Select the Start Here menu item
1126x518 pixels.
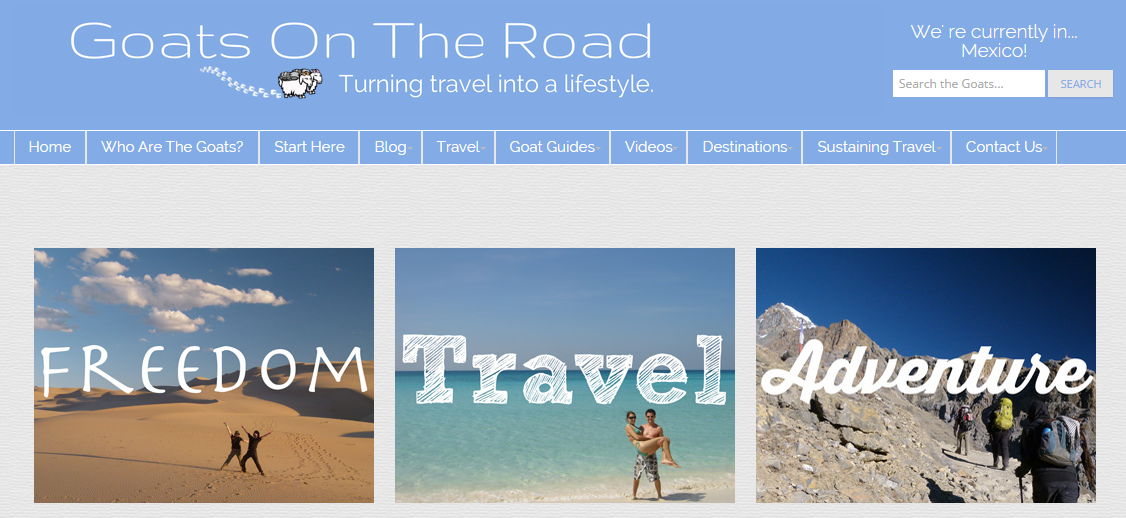pyautogui.click(x=310, y=147)
